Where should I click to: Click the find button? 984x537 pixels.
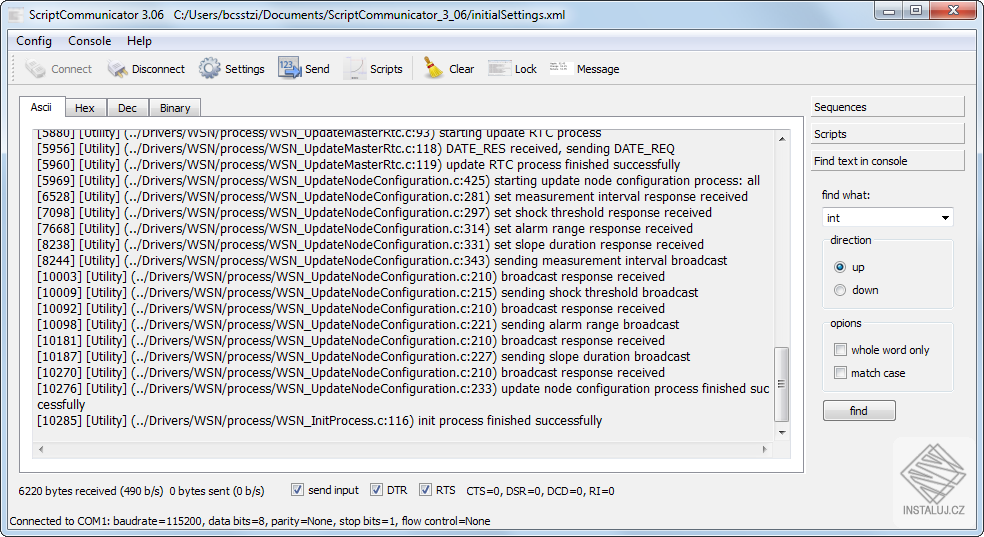[x=859, y=410]
